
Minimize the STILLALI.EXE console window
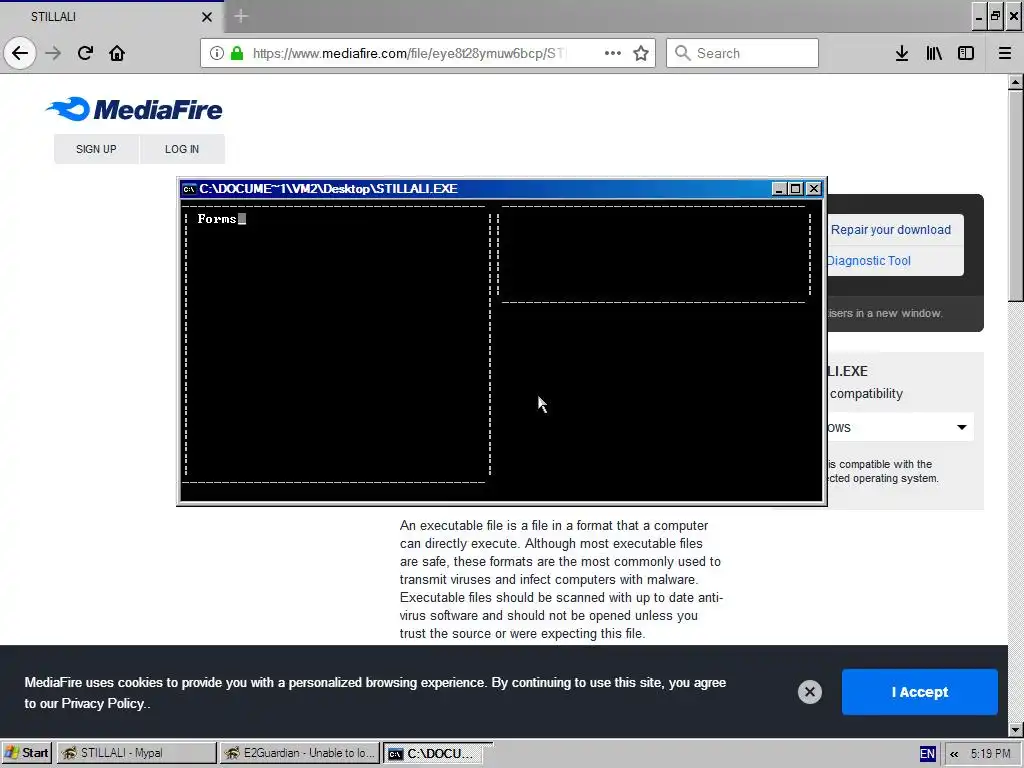tap(778, 189)
